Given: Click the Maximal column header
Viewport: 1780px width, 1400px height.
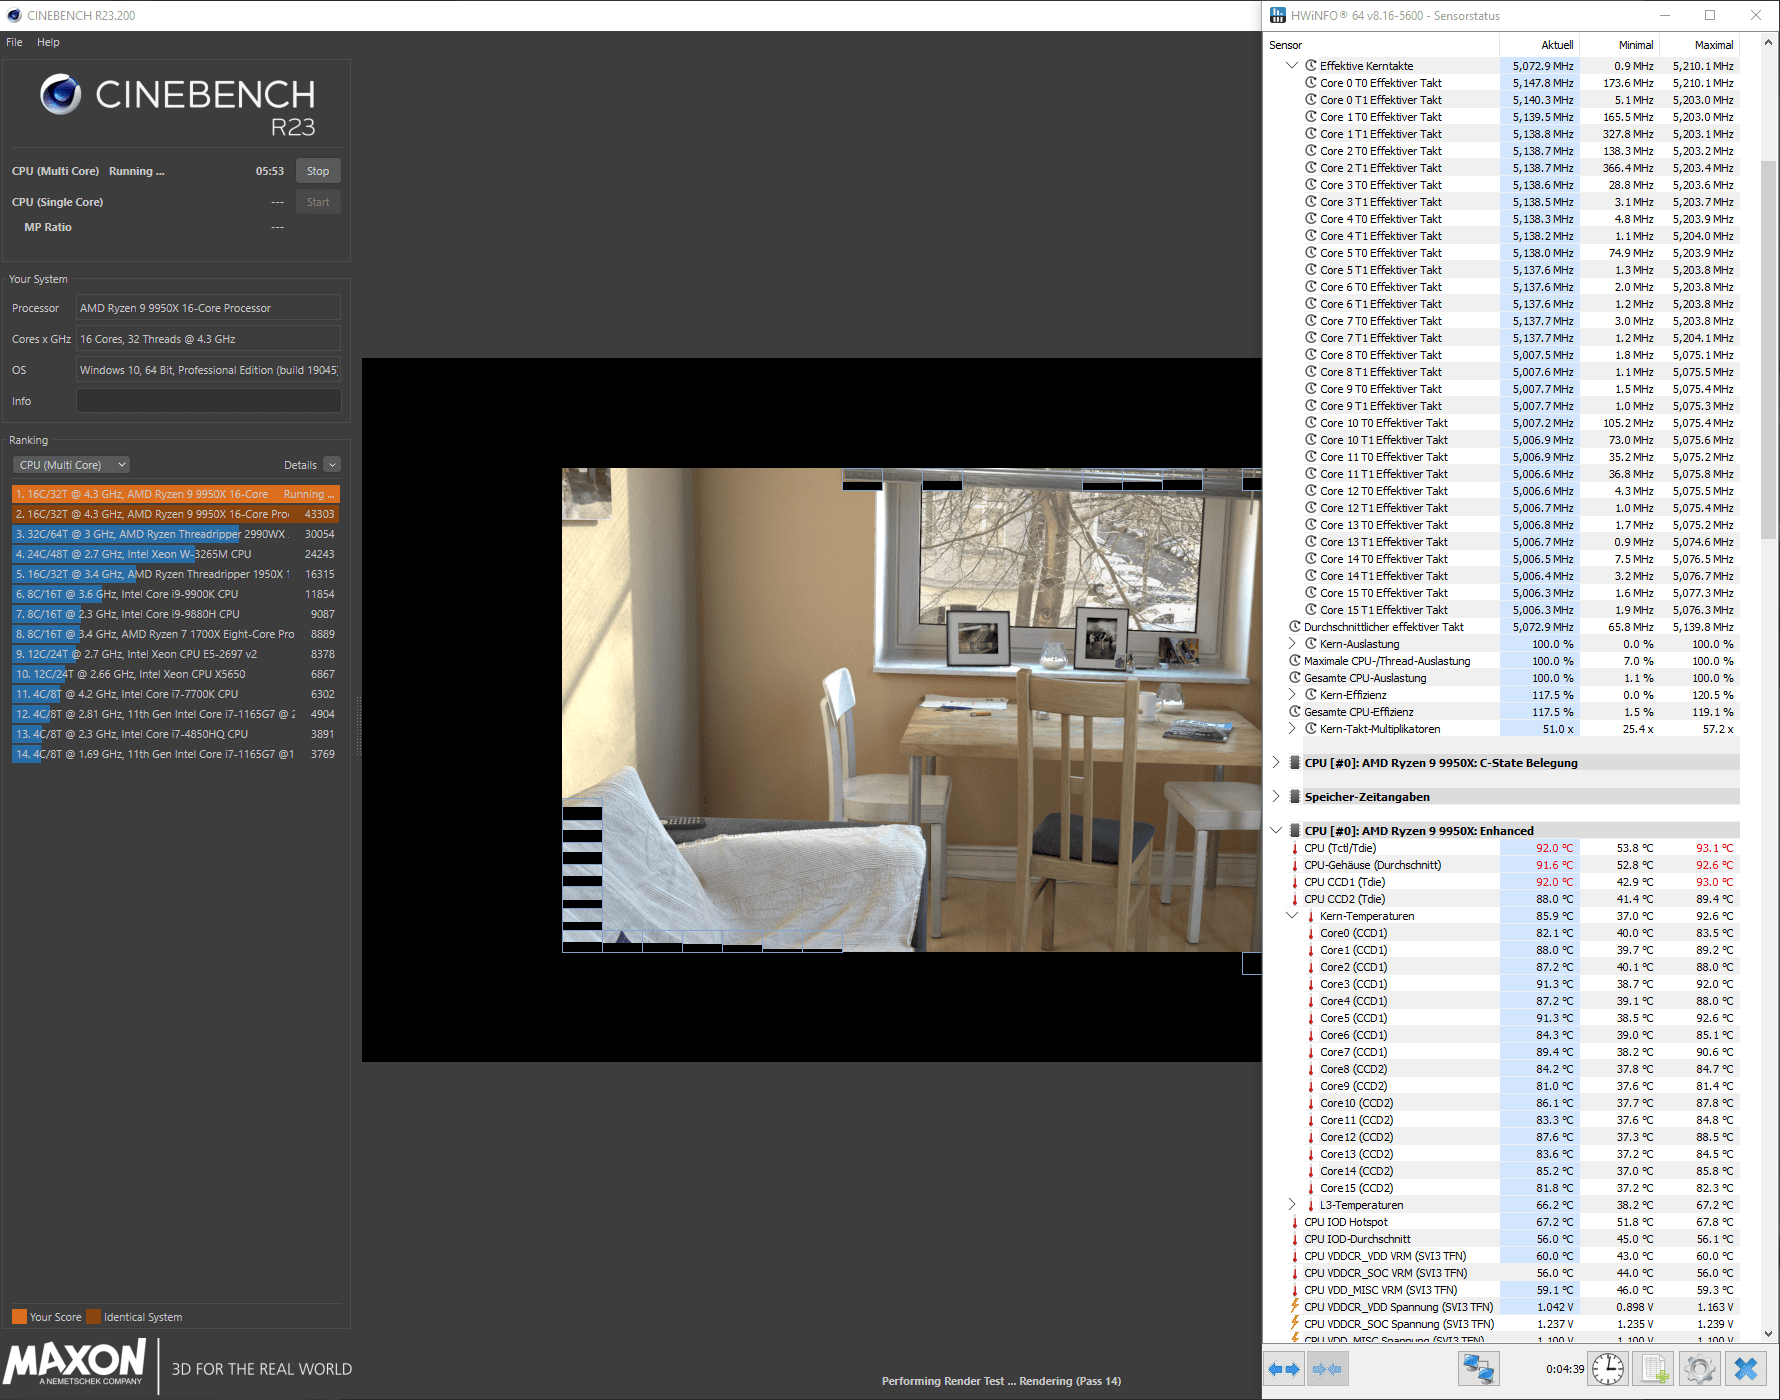Looking at the screenshot, I should 1700,45.
